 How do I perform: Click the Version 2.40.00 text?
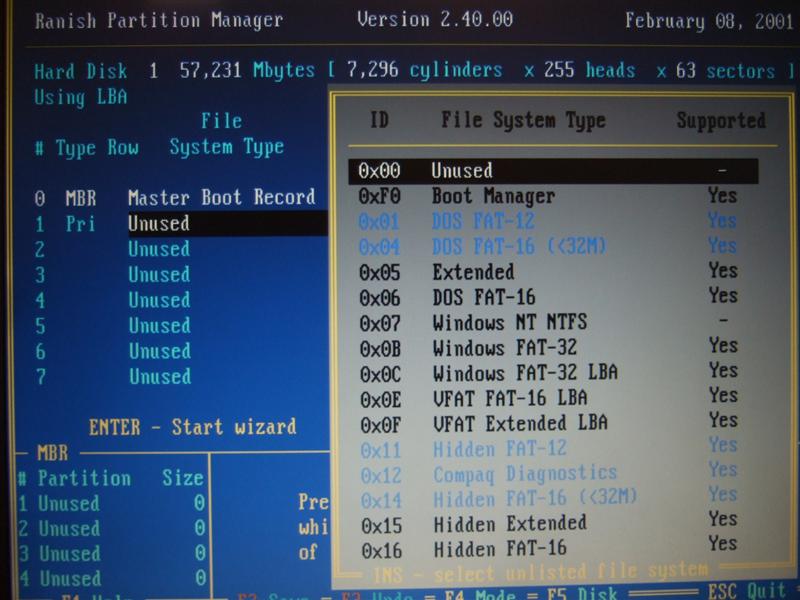435,20
